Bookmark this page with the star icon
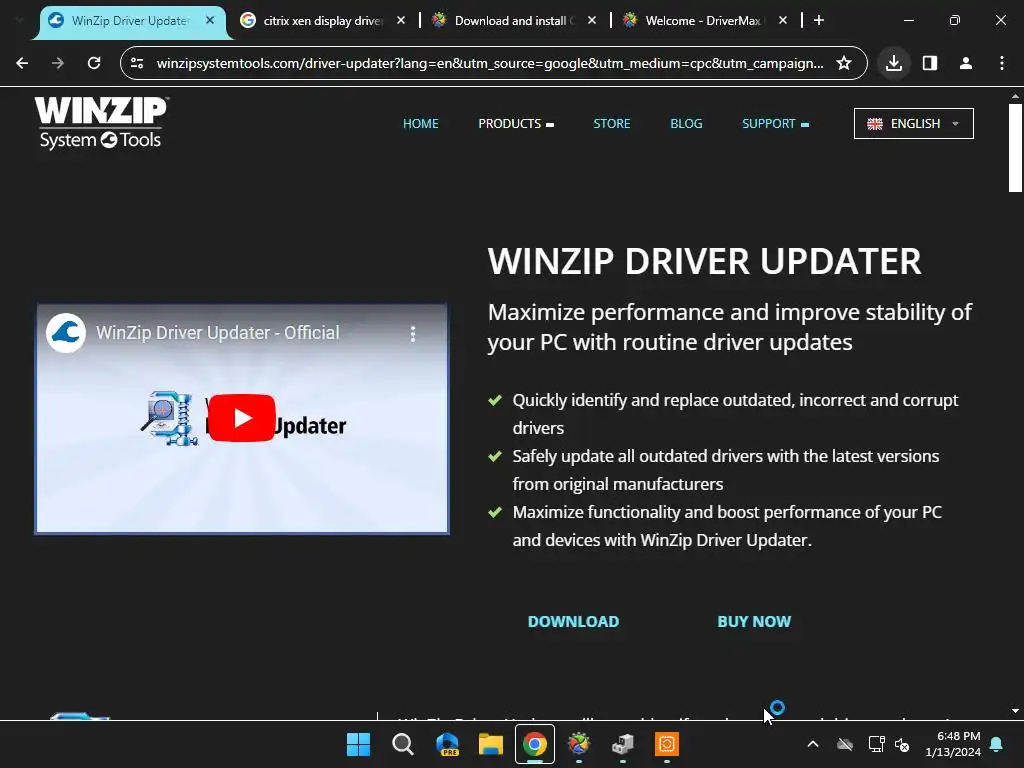 pos(844,63)
